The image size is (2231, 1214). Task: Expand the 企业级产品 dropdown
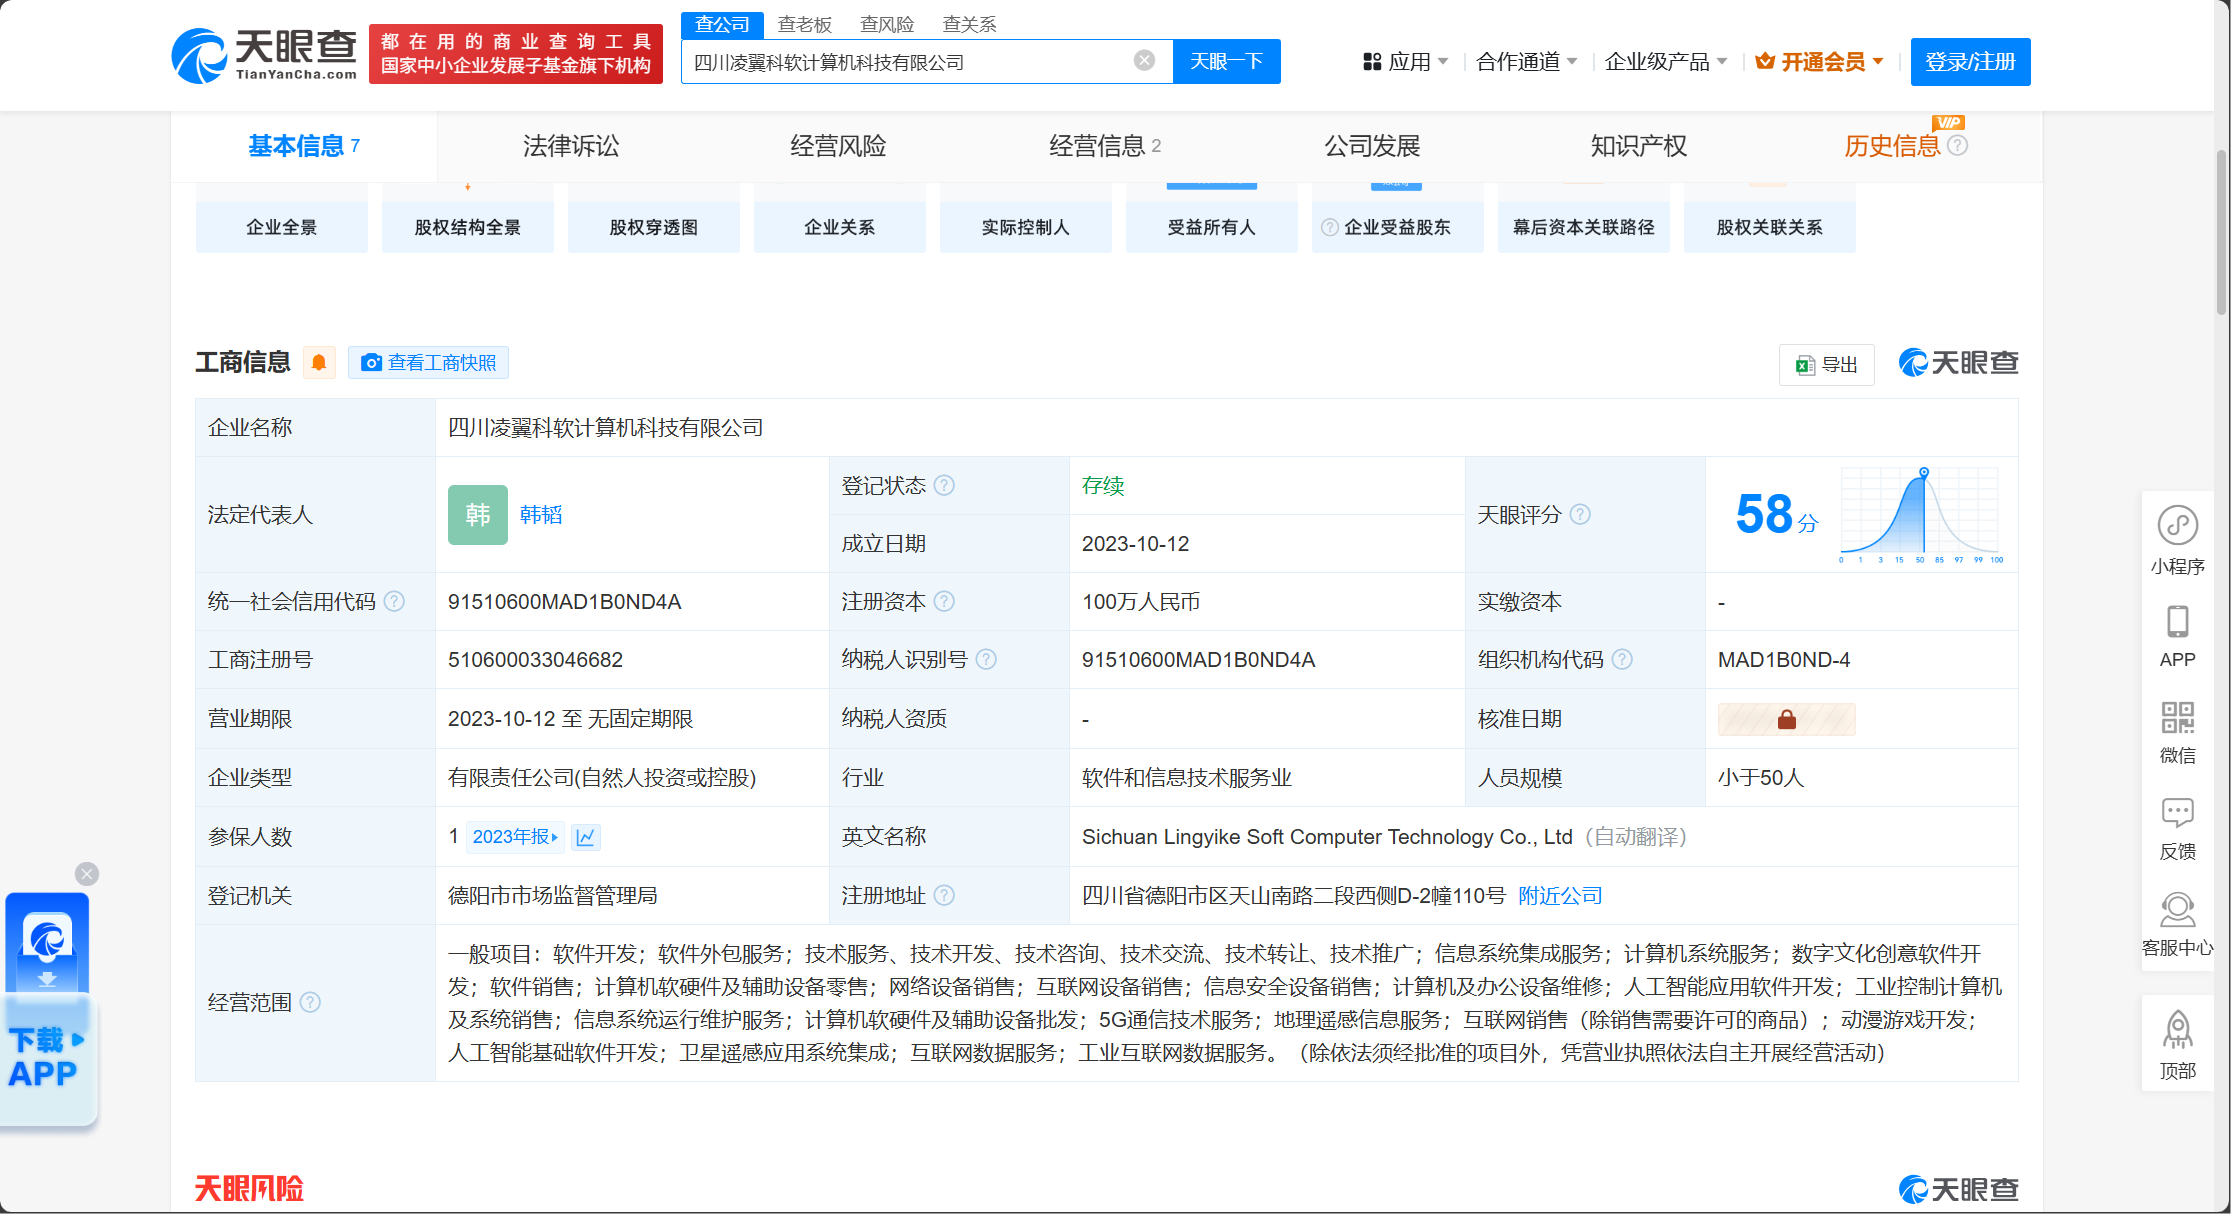coord(1666,62)
